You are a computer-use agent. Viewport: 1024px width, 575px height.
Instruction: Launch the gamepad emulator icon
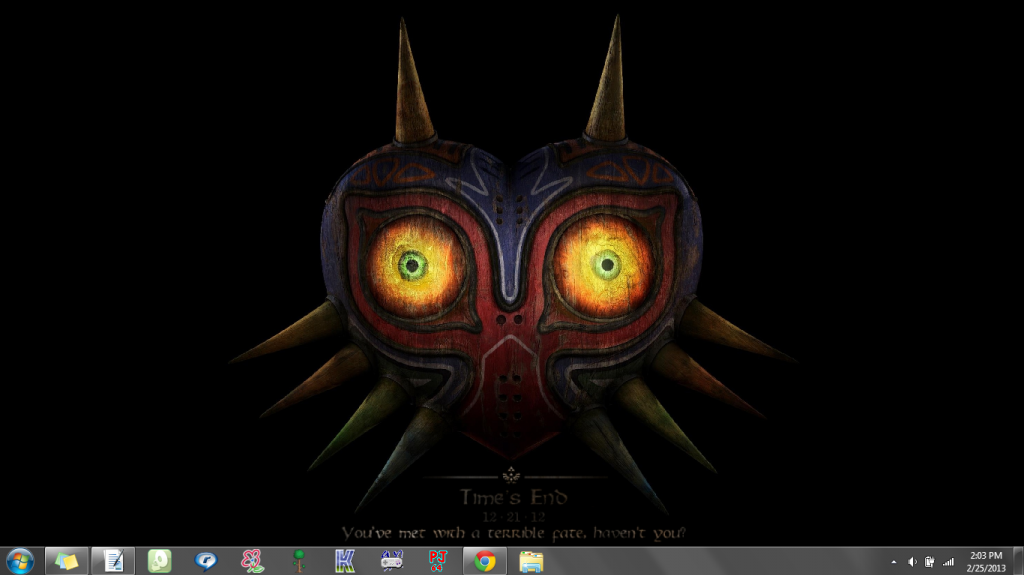(392, 561)
